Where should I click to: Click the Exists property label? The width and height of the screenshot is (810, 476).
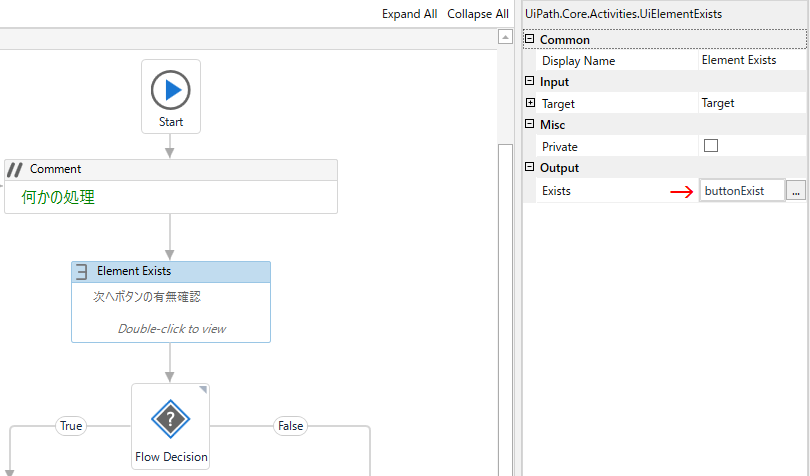tap(556, 191)
